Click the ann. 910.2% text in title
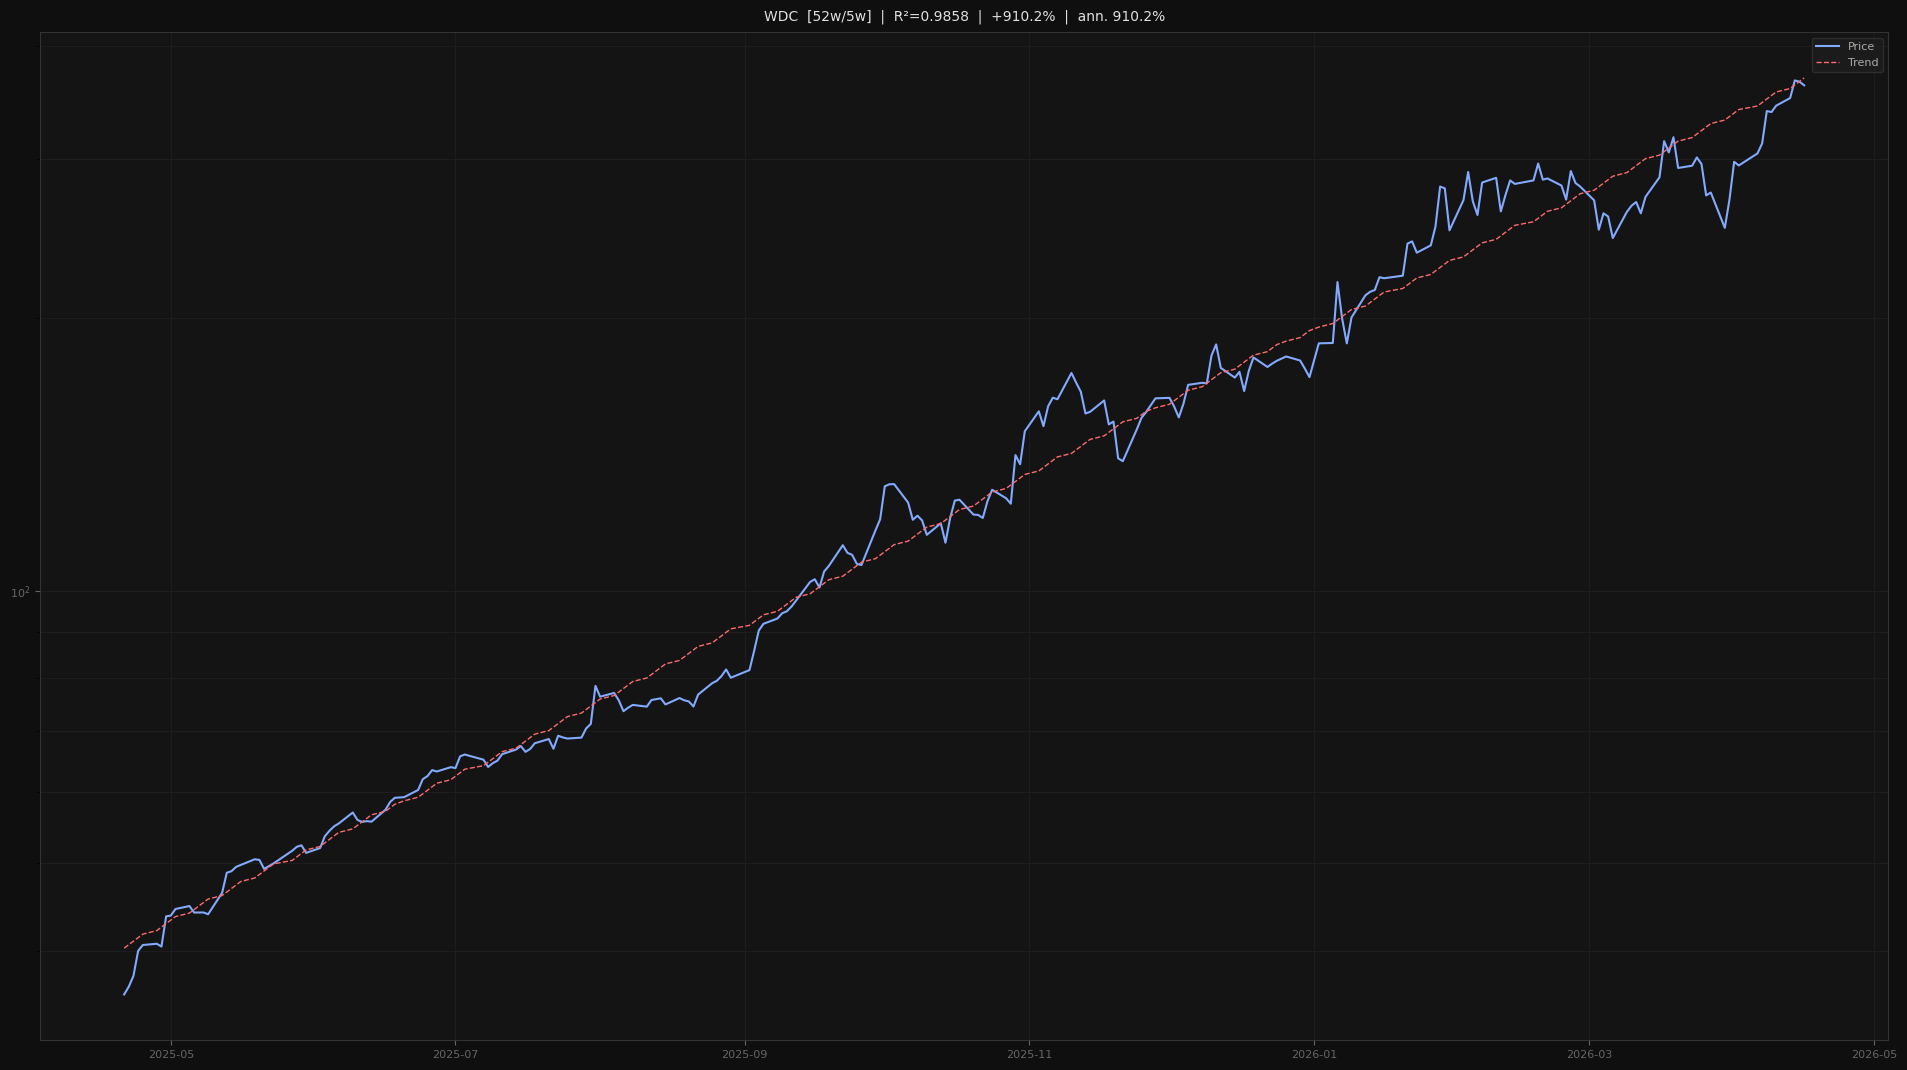This screenshot has width=1907, height=1070. tap(1120, 17)
